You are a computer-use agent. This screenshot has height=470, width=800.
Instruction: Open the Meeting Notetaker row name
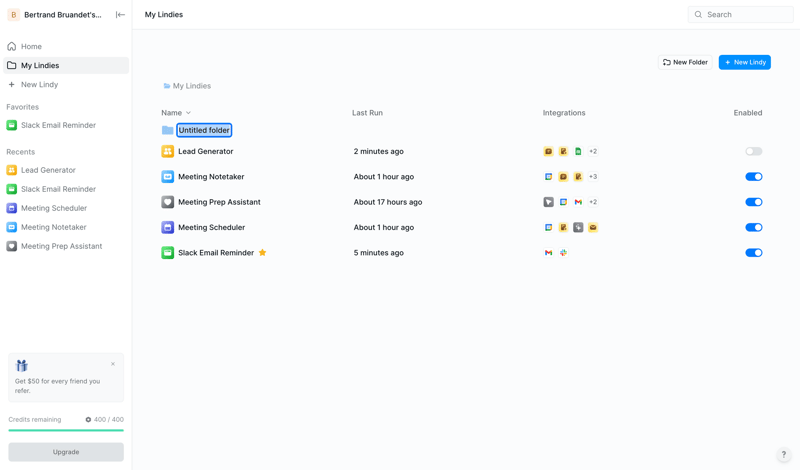point(211,177)
